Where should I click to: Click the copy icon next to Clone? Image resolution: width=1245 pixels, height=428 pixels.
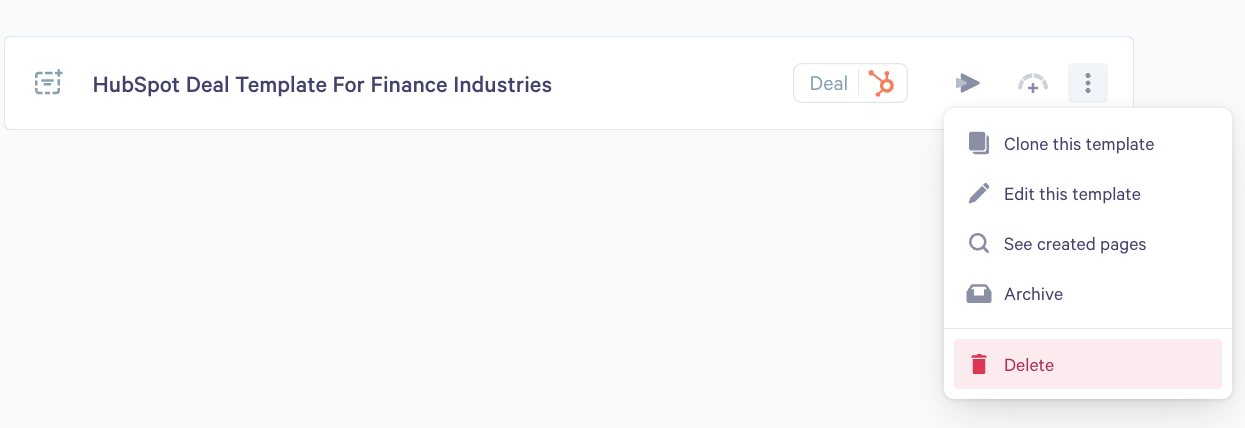979,144
